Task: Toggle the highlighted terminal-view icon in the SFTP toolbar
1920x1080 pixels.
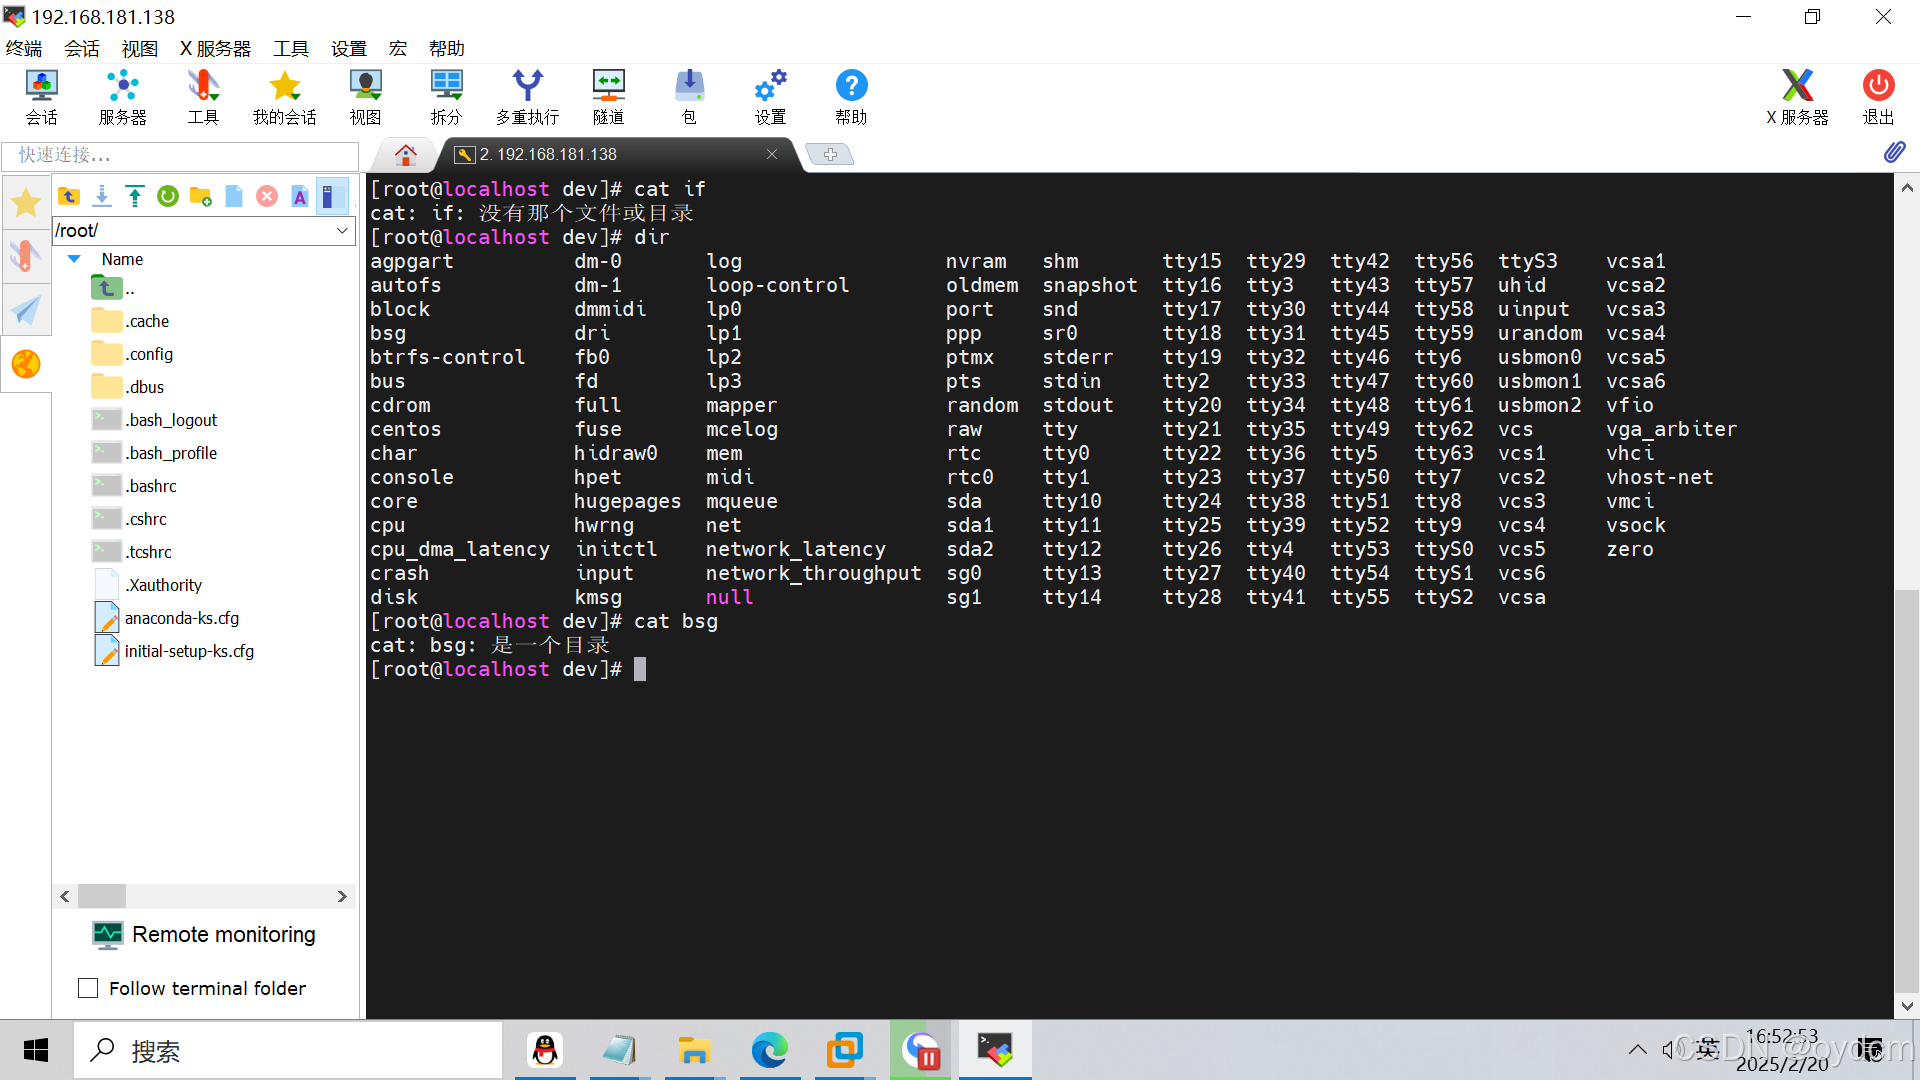Action: click(331, 197)
